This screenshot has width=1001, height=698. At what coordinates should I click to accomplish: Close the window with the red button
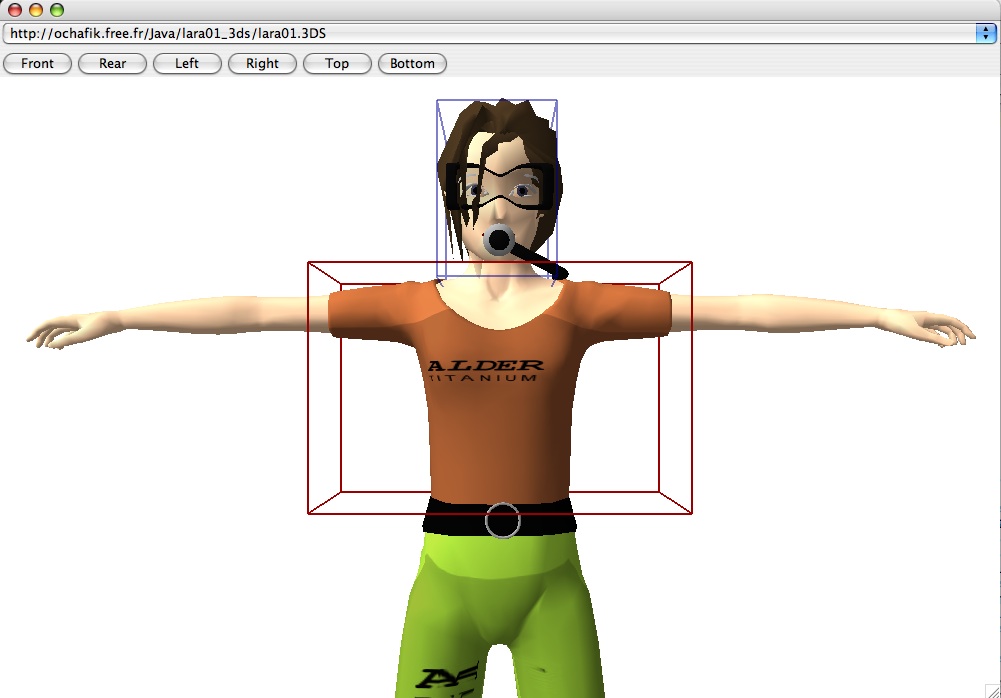tap(15, 10)
